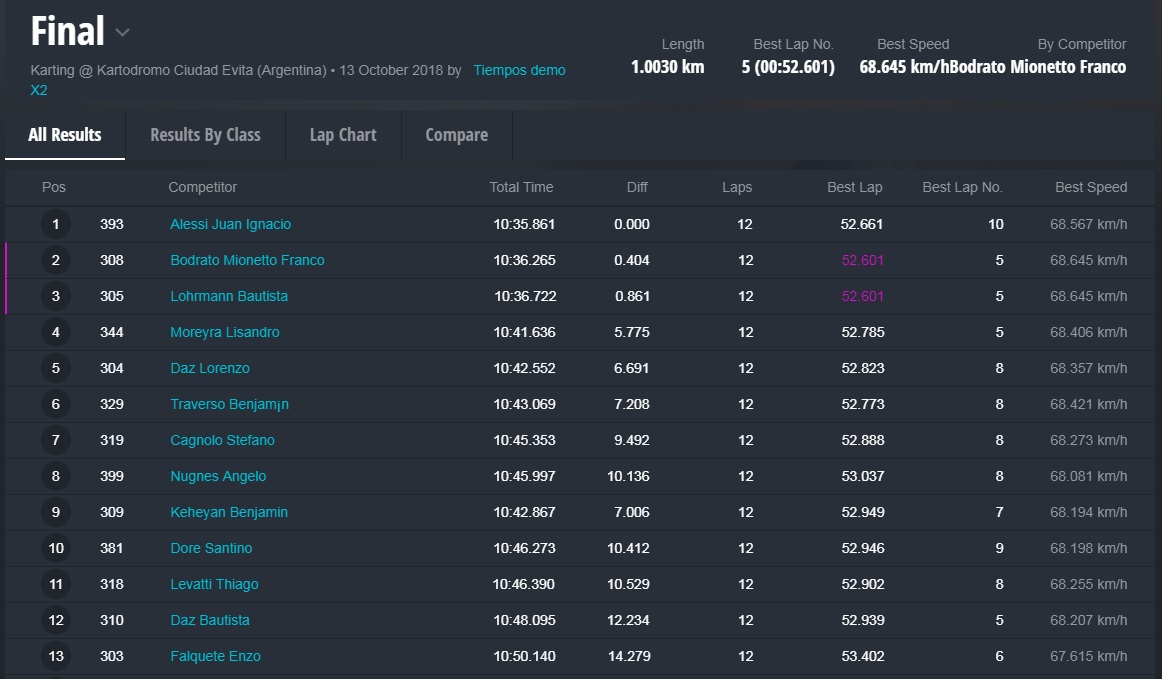Sort by the Total Time column header
Screen dimensions: 1162x679
coord(521,188)
